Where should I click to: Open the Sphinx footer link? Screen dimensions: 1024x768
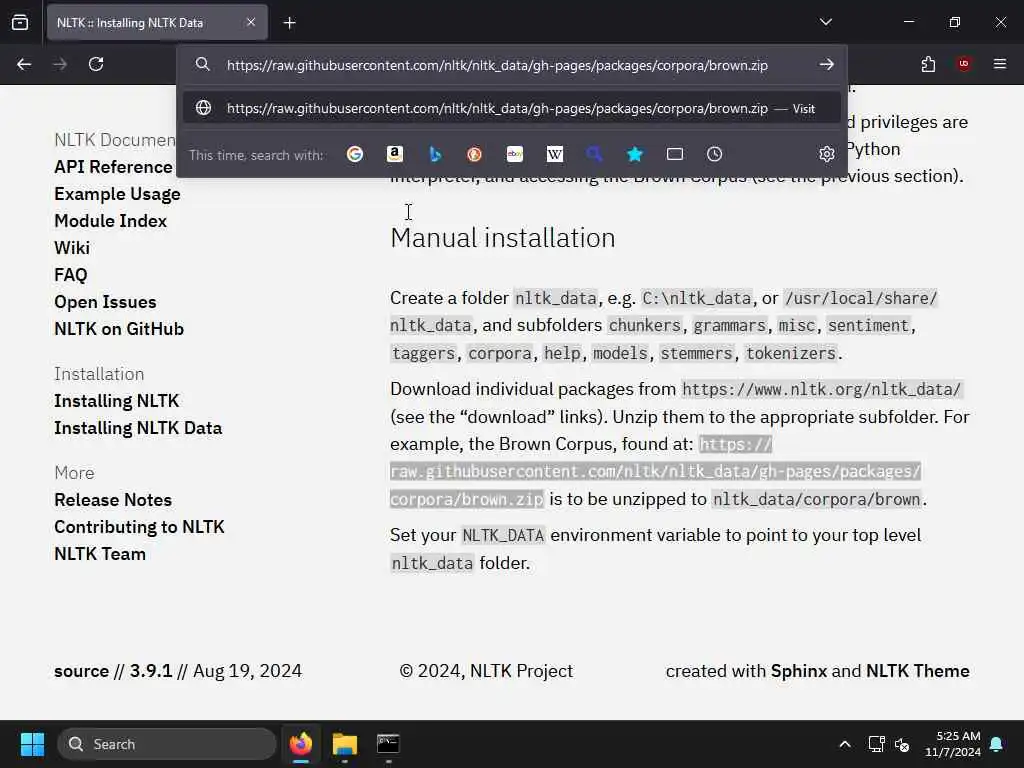[x=799, y=671]
